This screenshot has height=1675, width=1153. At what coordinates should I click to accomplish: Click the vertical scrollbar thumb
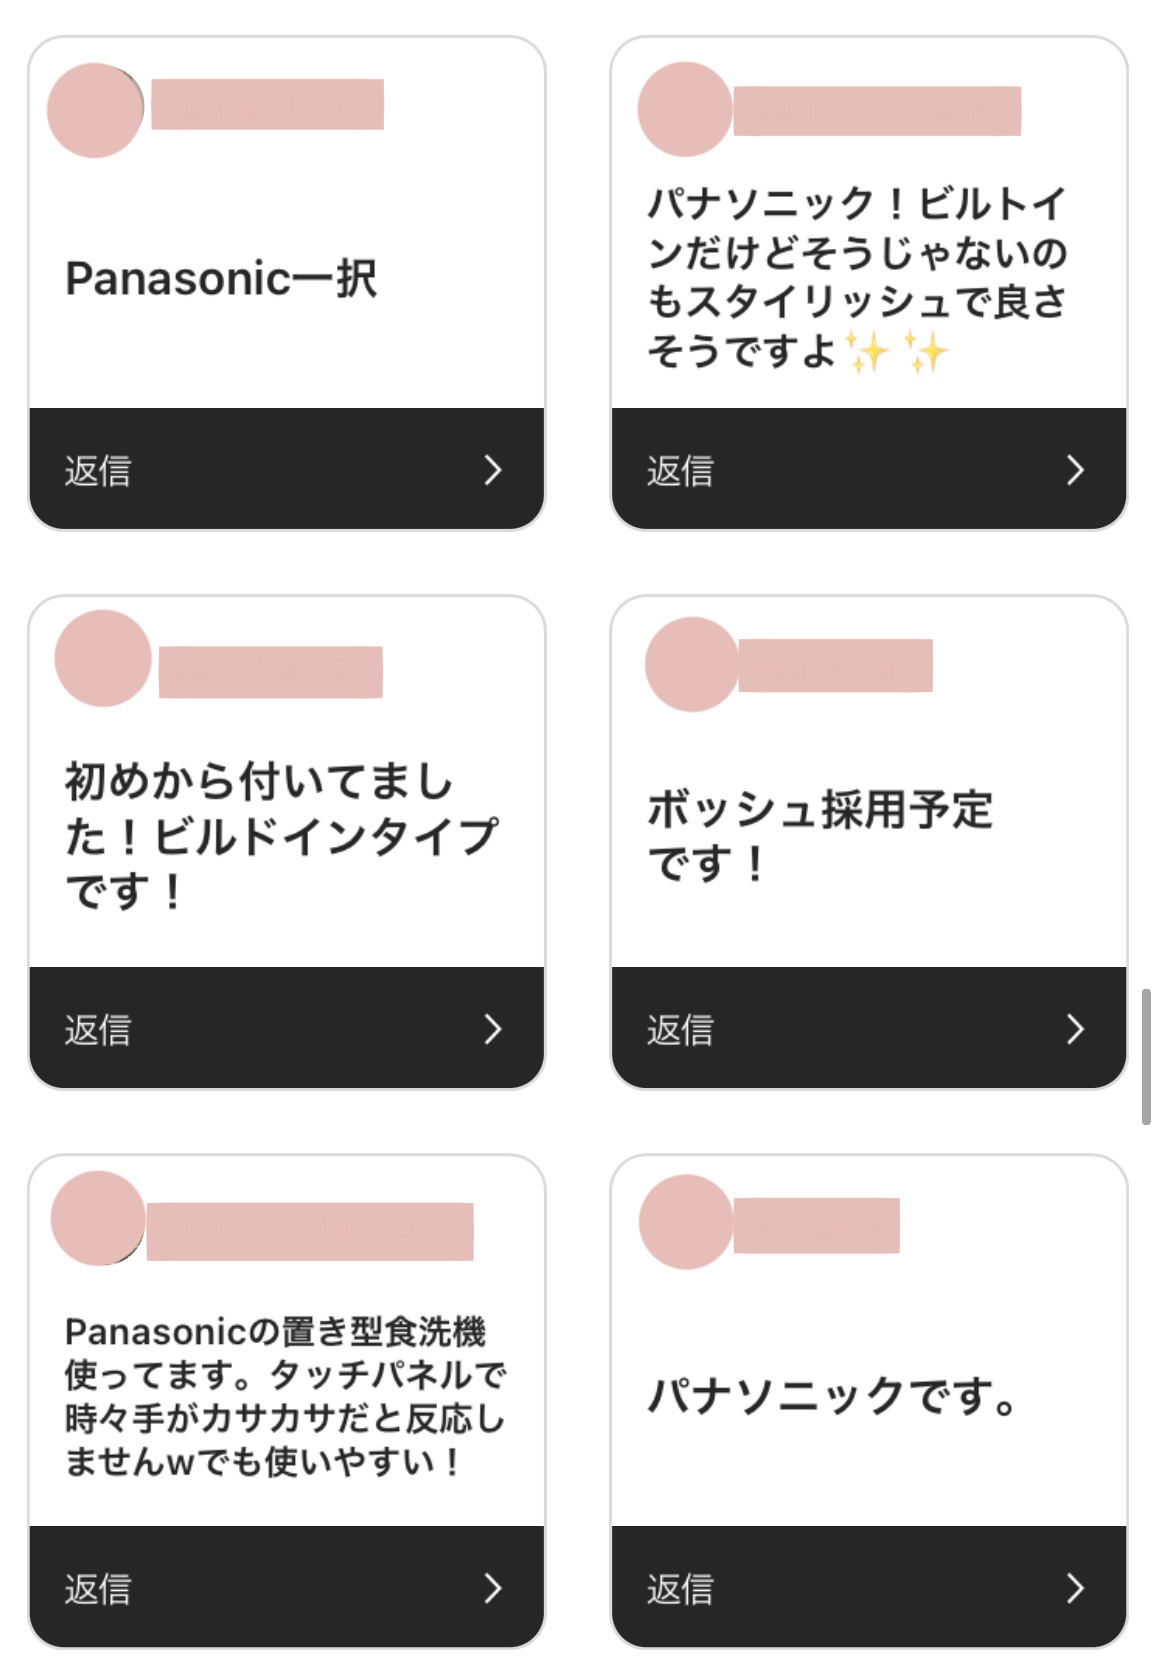click(1146, 1056)
